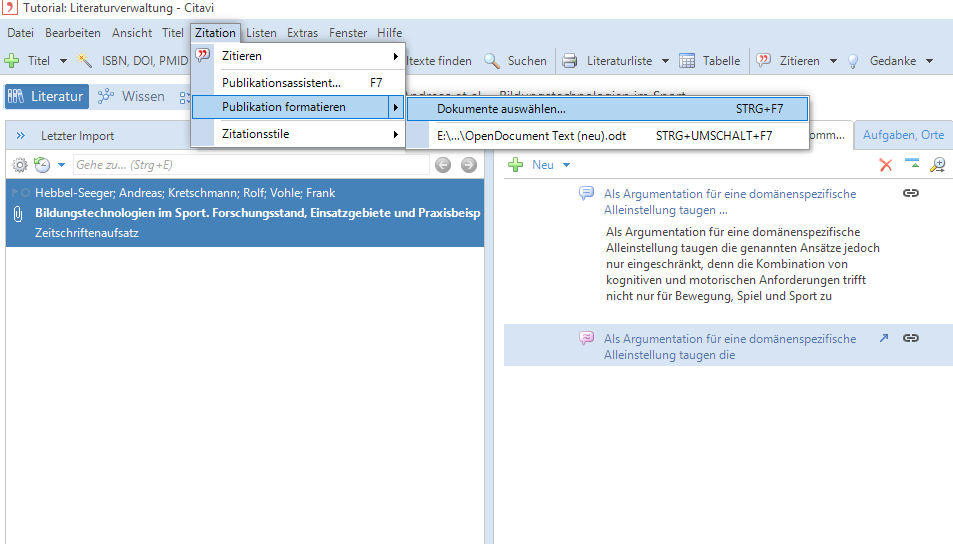Open the first quotation title link
953x544 pixels.
(729, 202)
